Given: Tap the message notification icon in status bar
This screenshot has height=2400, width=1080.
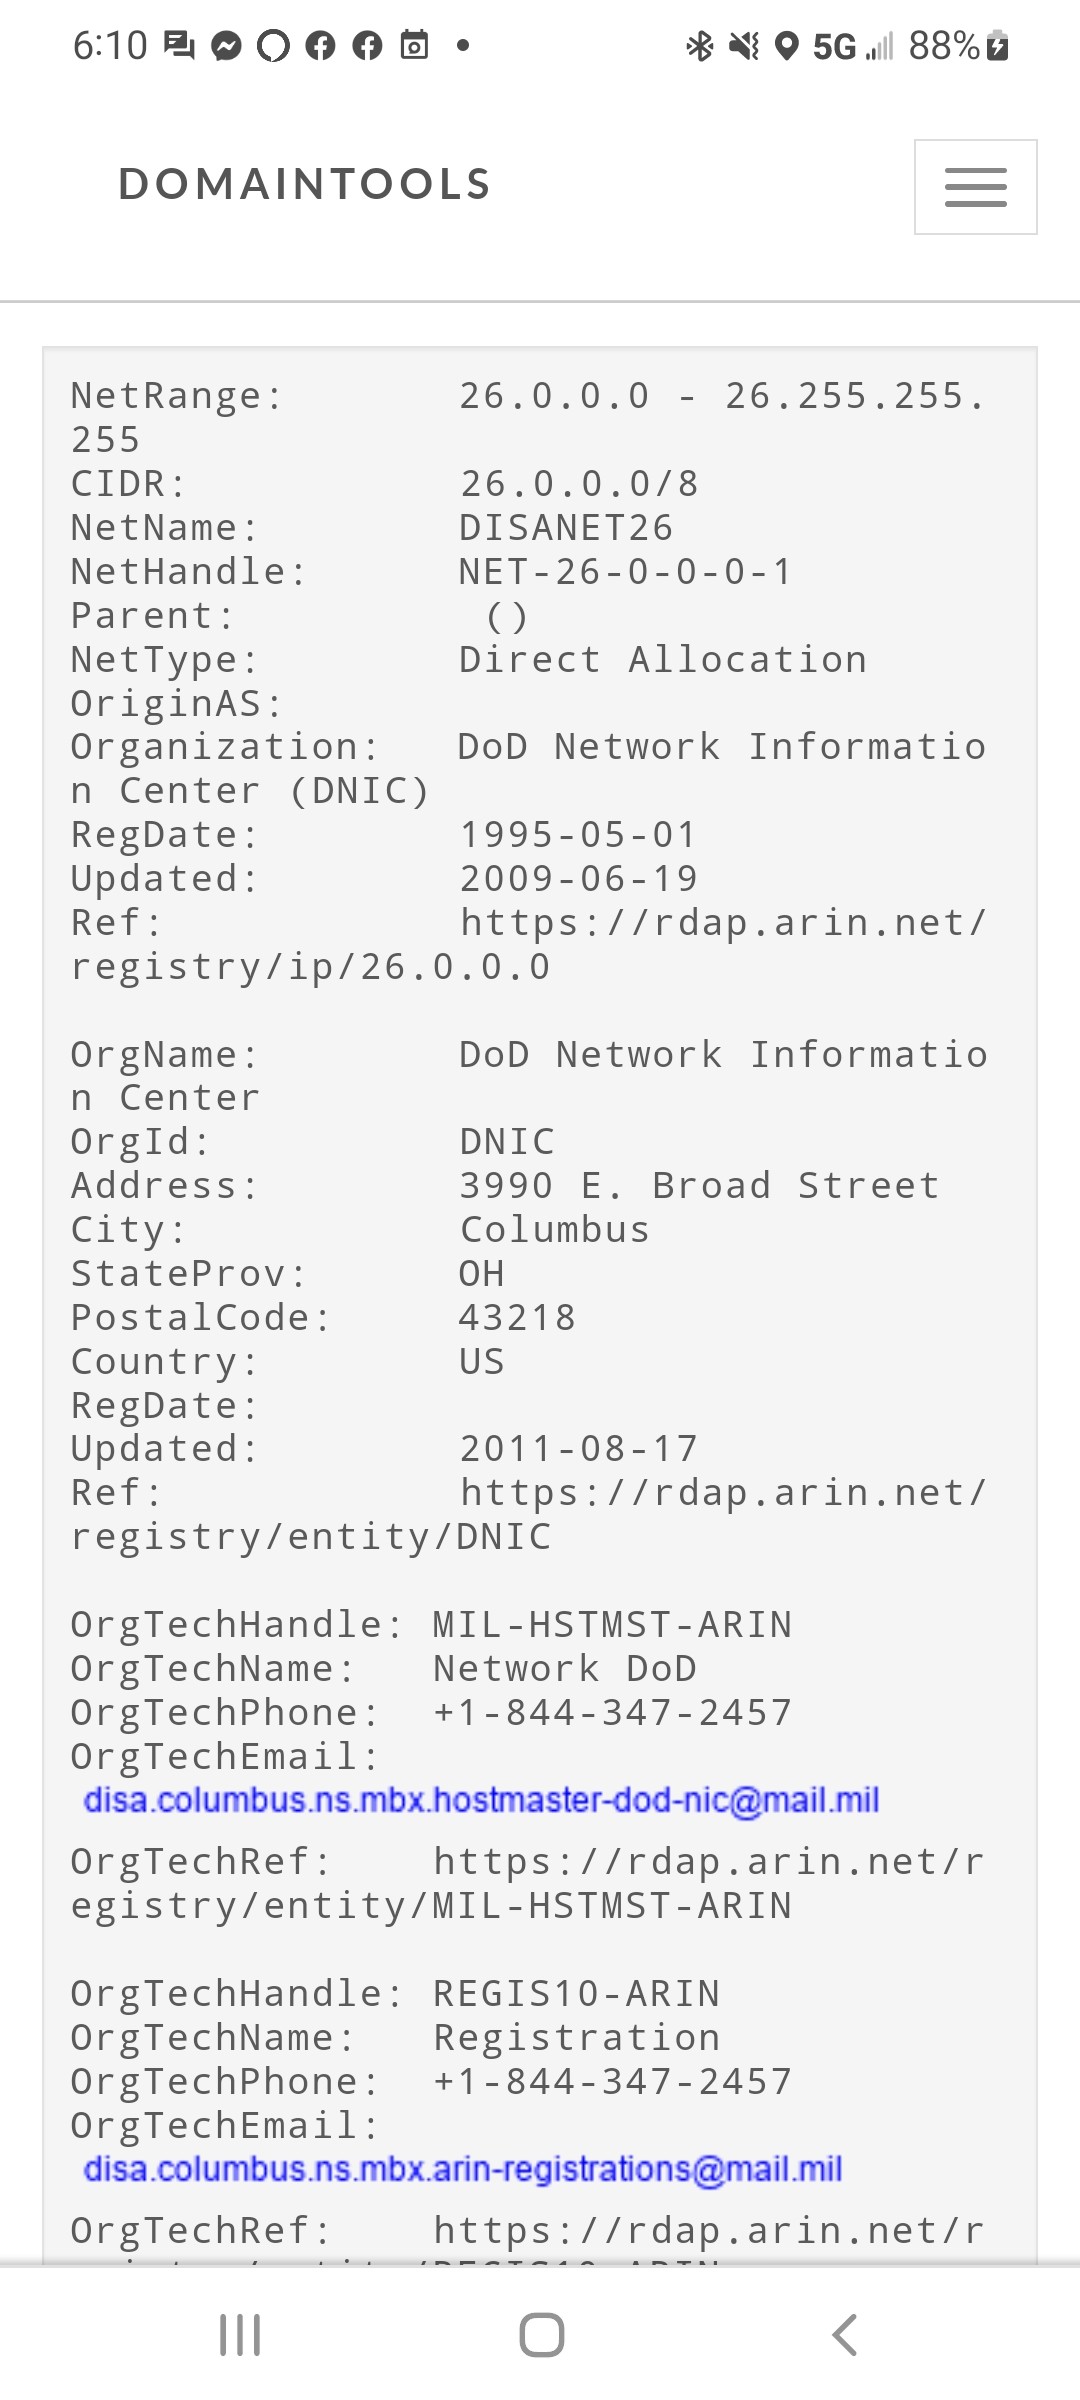Looking at the screenshot, I should pyautogui.click(x=180, y=46).
